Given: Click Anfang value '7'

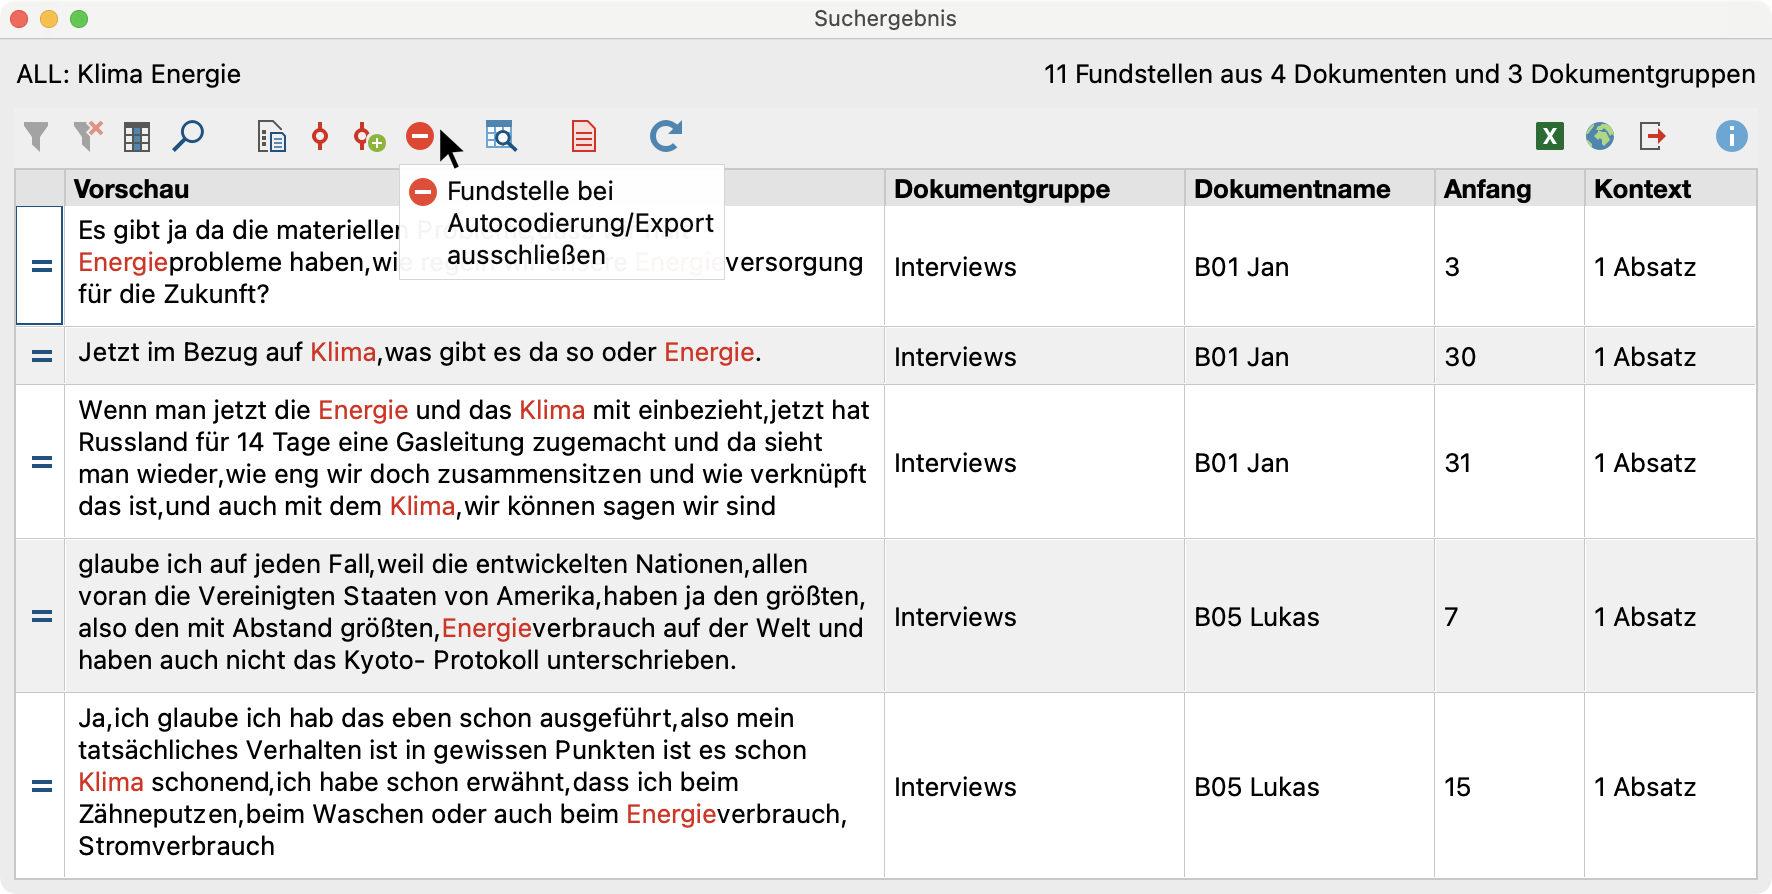Looking at the screenshot, I should (1451, 617).
